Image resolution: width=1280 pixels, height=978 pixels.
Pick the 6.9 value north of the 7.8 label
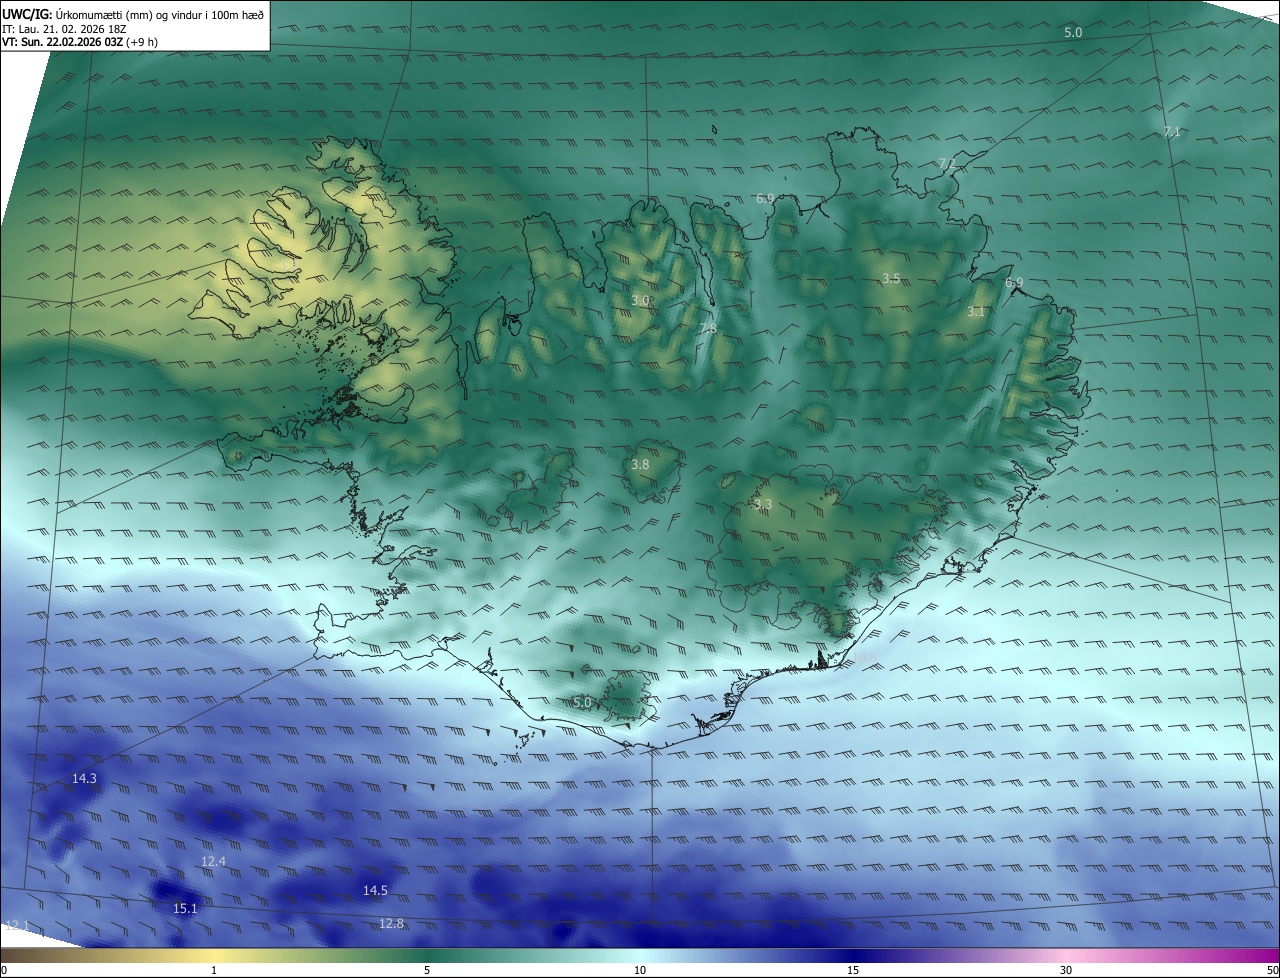[765, 199]
